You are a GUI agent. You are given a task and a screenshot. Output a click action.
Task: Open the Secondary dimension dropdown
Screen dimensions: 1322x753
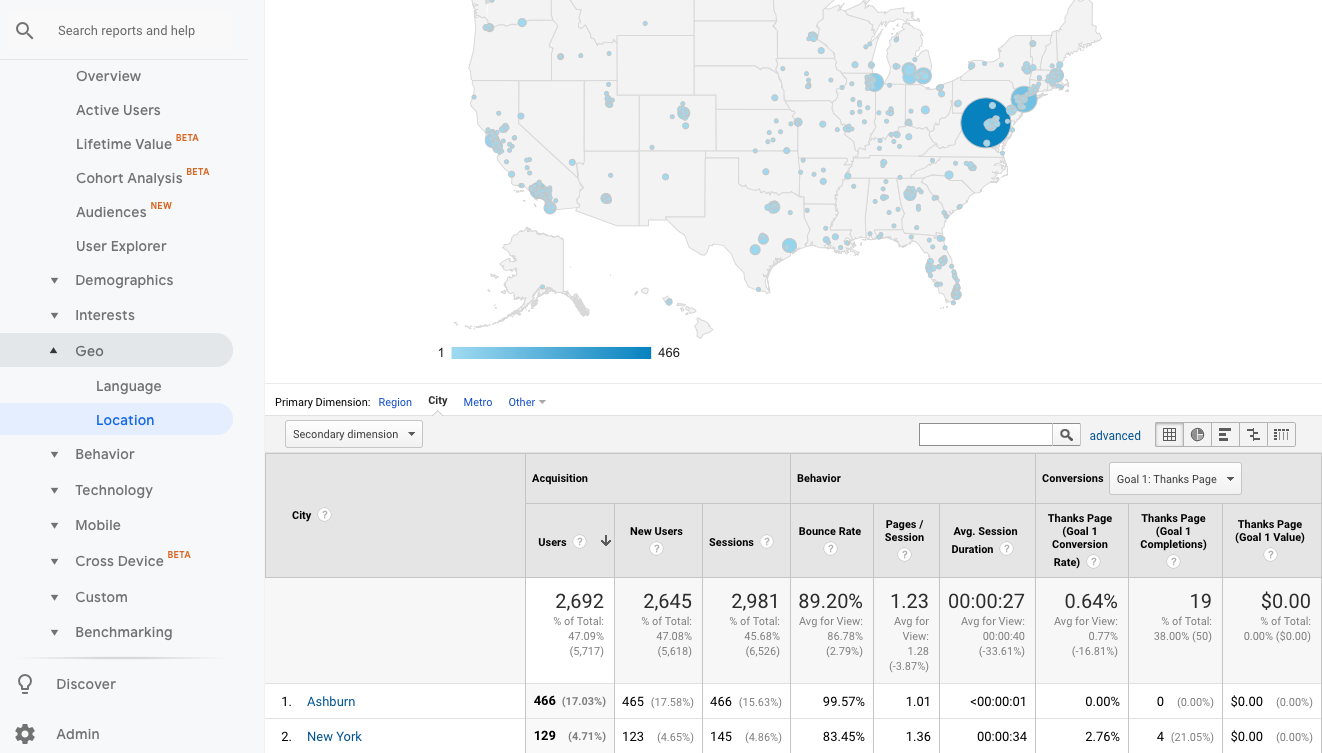[353, 434]
